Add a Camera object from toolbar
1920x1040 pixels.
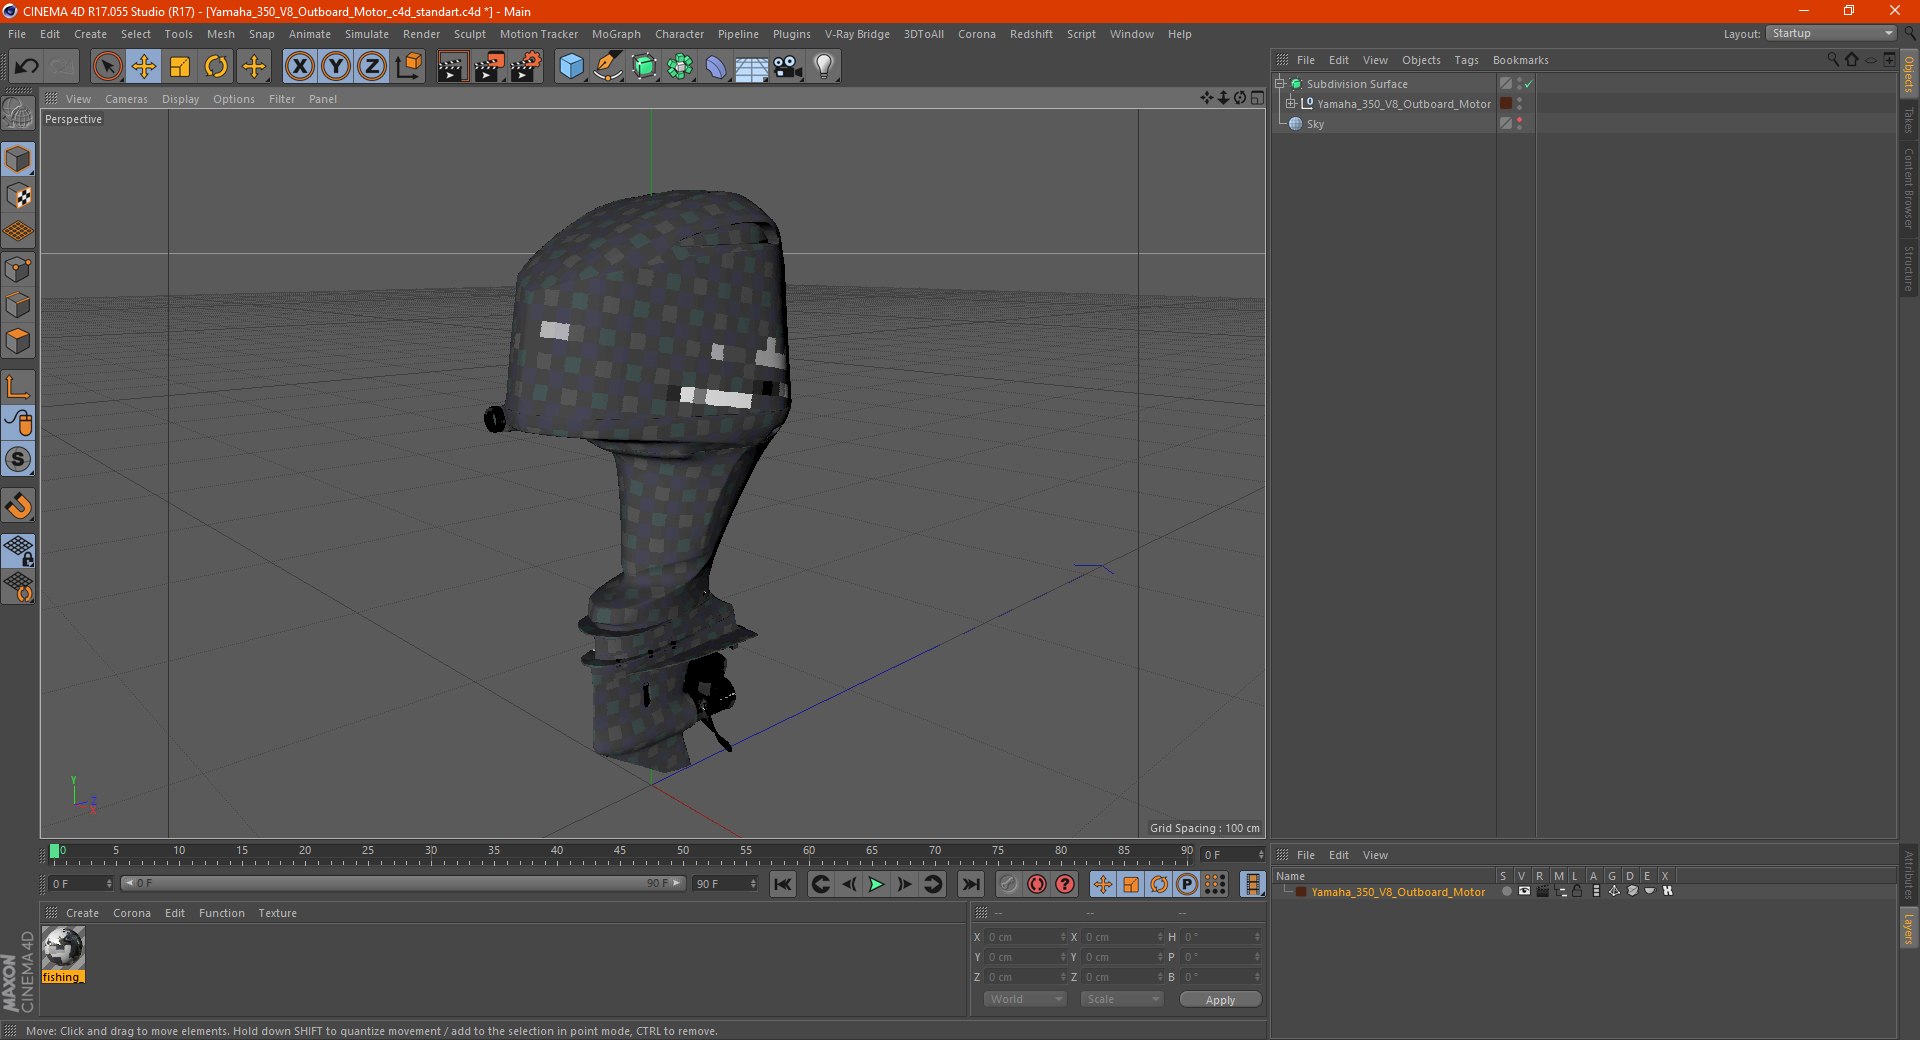pyautogui.click(x=787, y=67)
